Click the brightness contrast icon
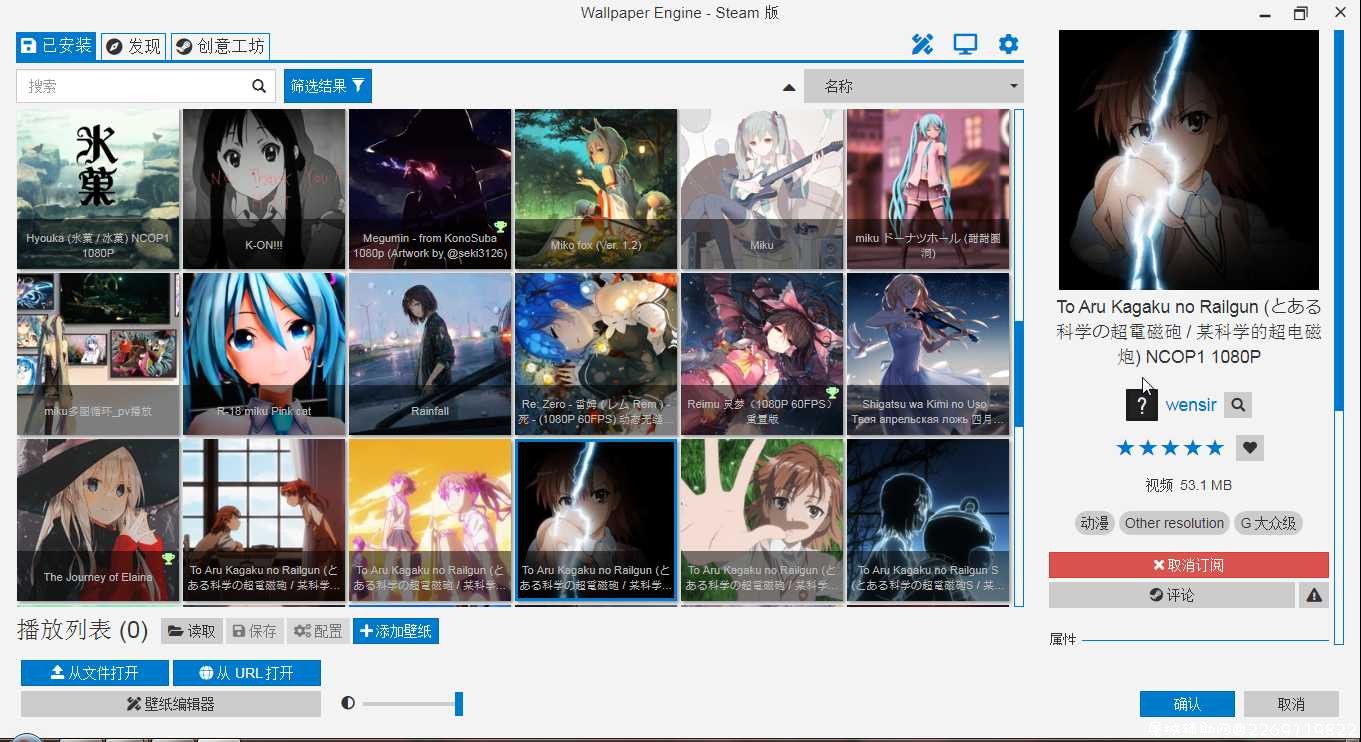The height and width of the screenshot is (742, 1361). pos(348,703)
